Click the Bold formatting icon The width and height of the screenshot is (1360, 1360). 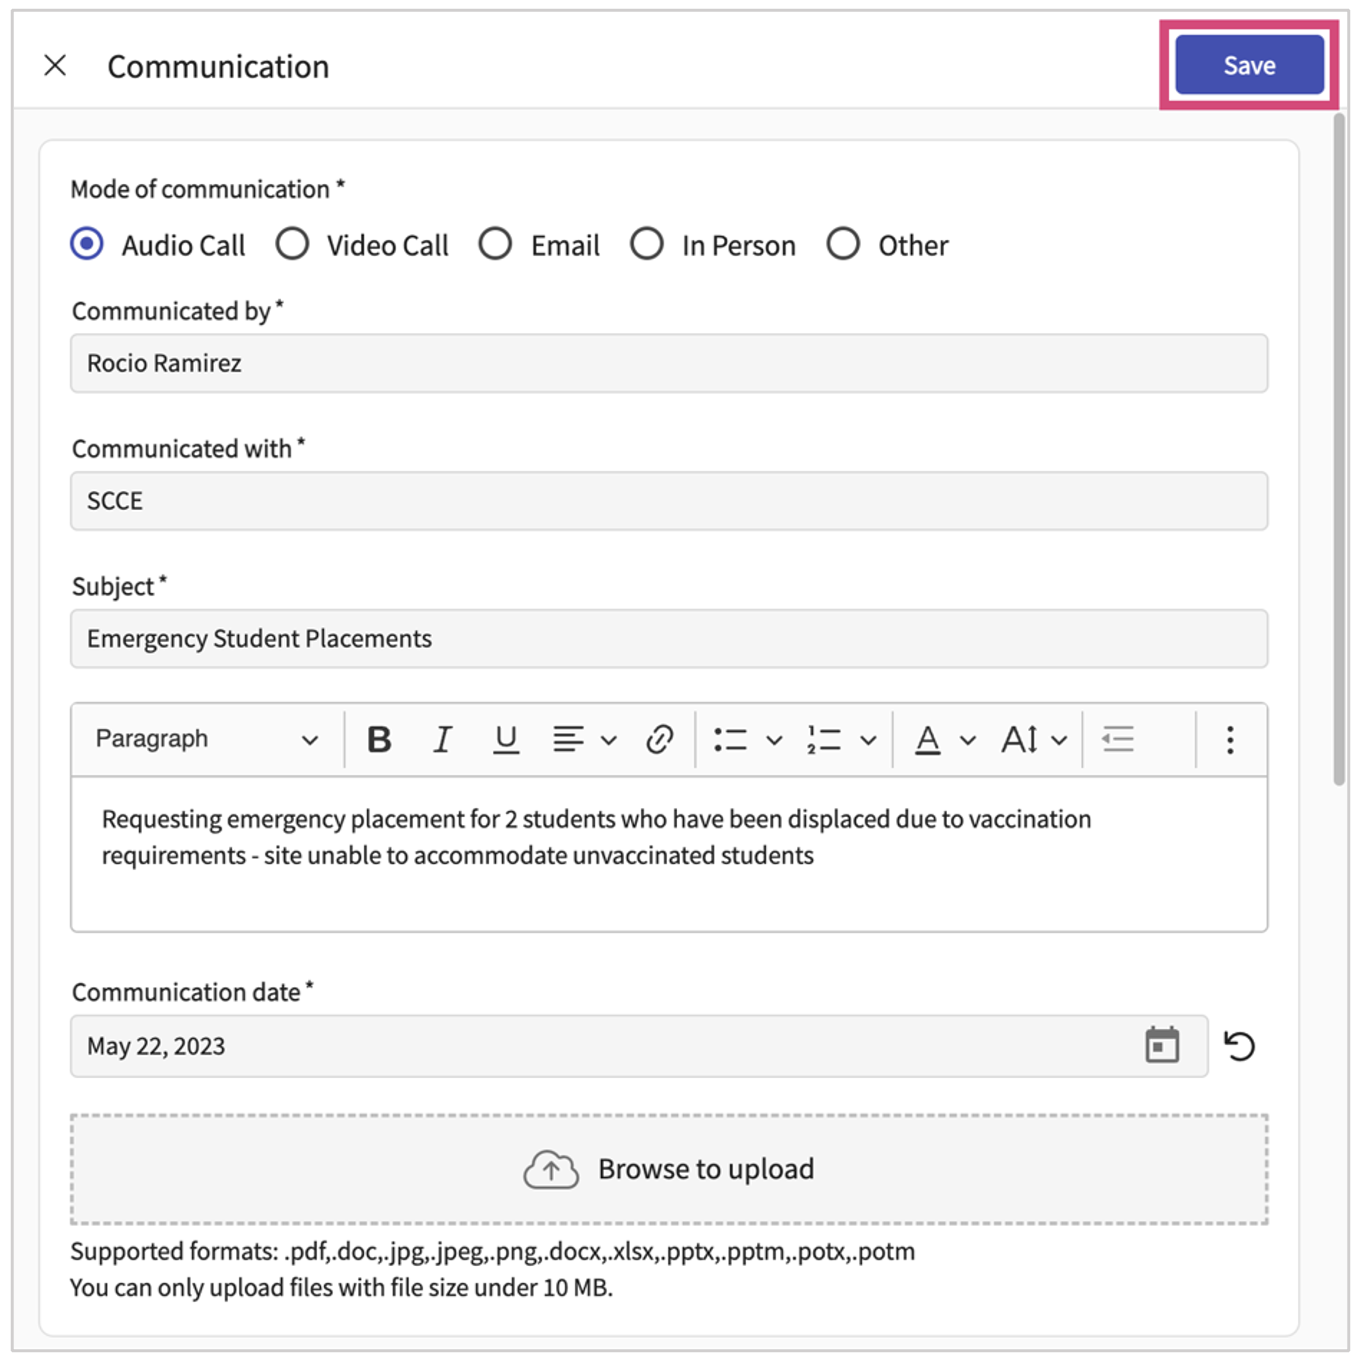point(379,740)
